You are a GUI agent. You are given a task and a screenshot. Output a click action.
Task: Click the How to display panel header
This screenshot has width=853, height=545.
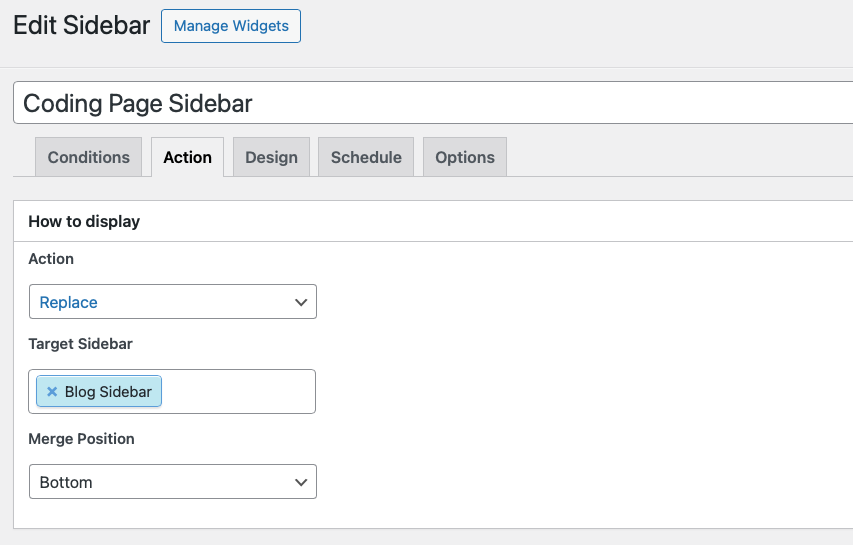click(x=433, y=221)
